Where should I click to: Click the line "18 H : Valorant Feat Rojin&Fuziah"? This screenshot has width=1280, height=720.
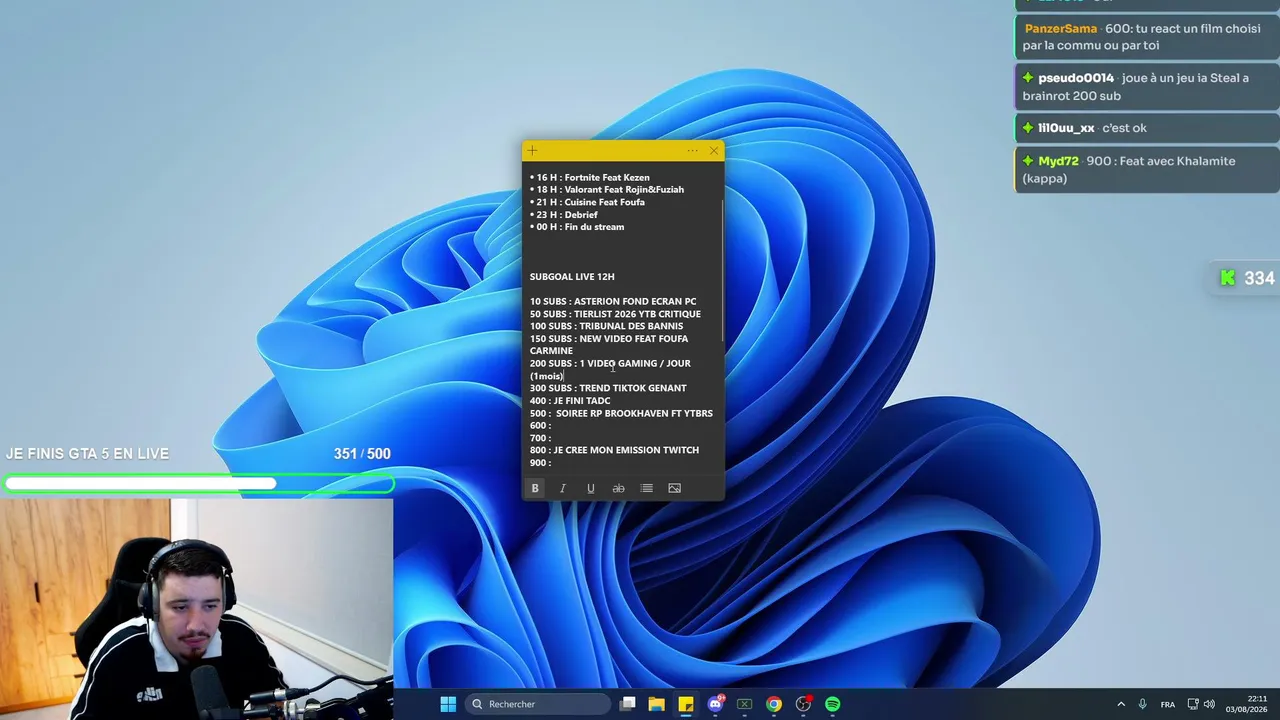pos(607,189)
